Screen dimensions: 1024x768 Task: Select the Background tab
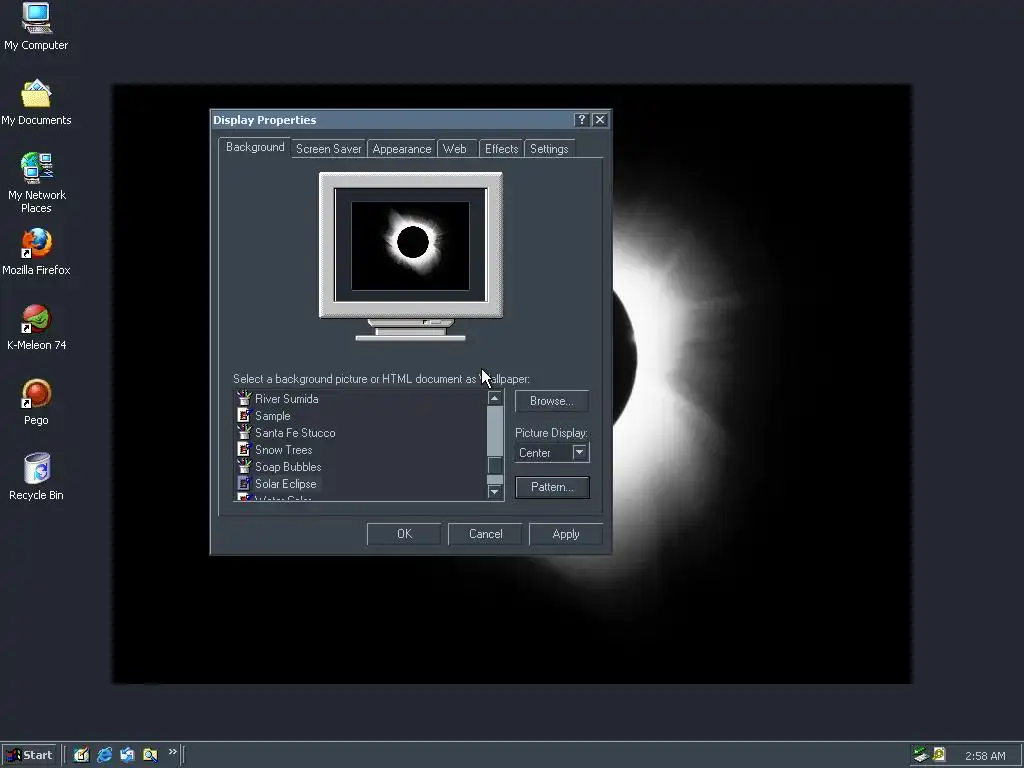pos(255,147)
